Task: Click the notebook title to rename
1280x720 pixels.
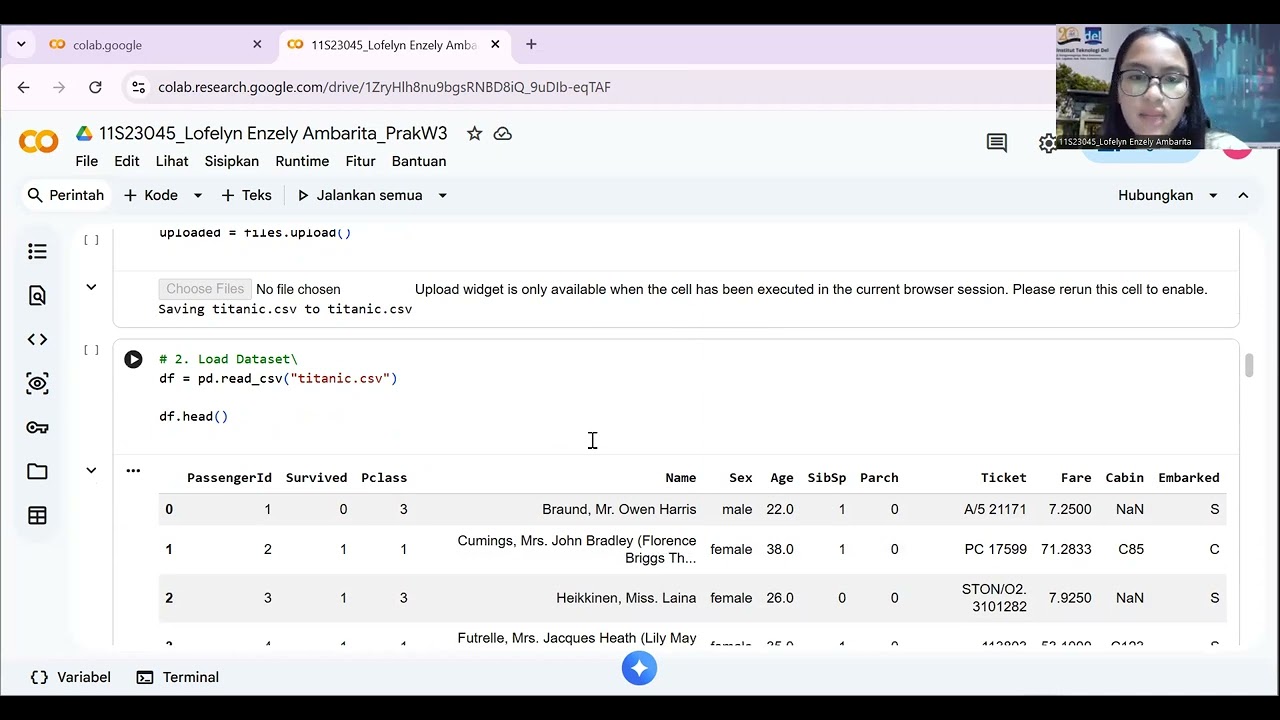Action: [273, 133]
